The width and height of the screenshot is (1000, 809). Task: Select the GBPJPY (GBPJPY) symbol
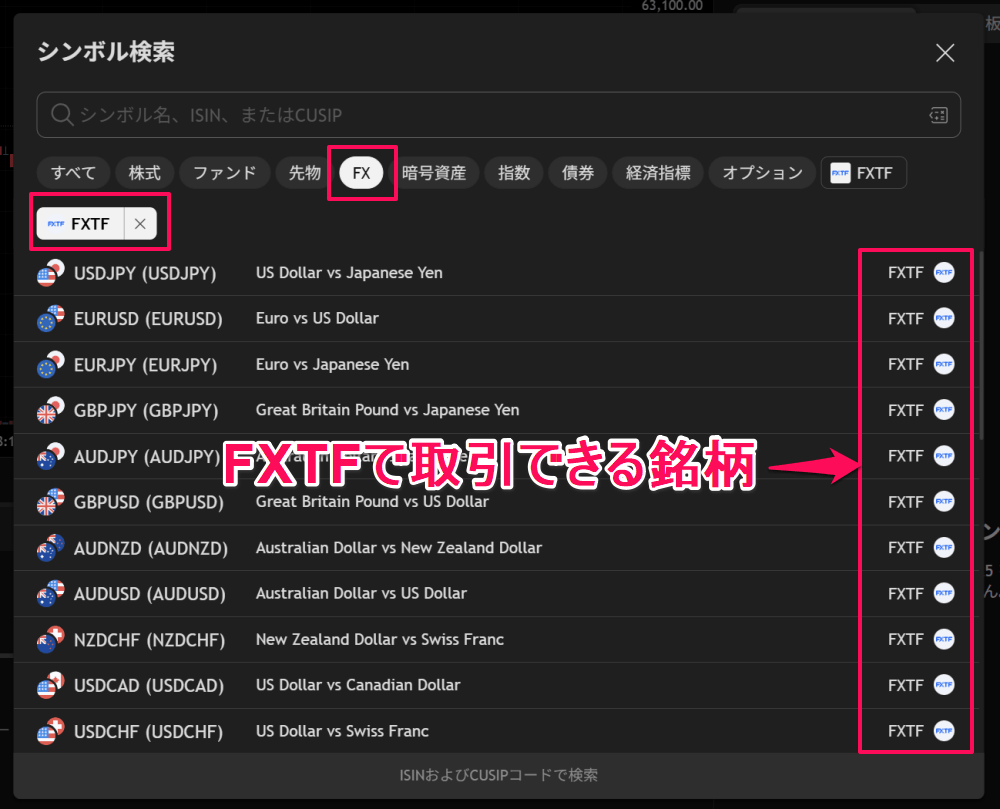146,411
